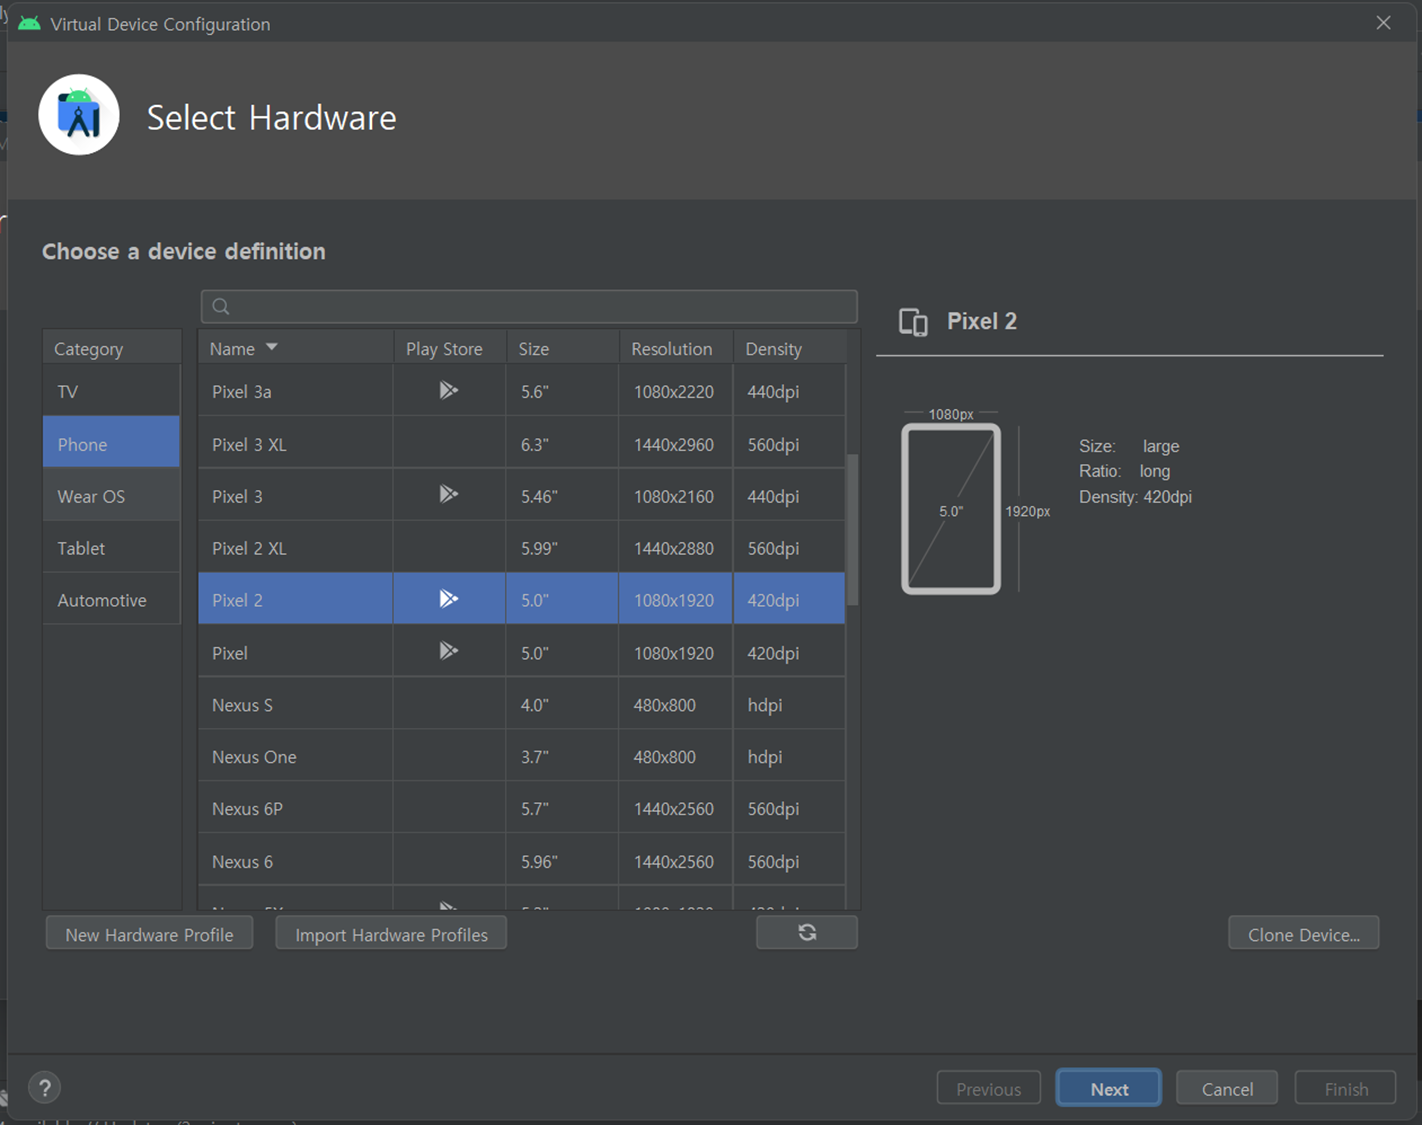The width and height of the screenshot is (1422, 1125).
Task: Select the Nexus 6 device name
Action: click(x=242, y=861)
